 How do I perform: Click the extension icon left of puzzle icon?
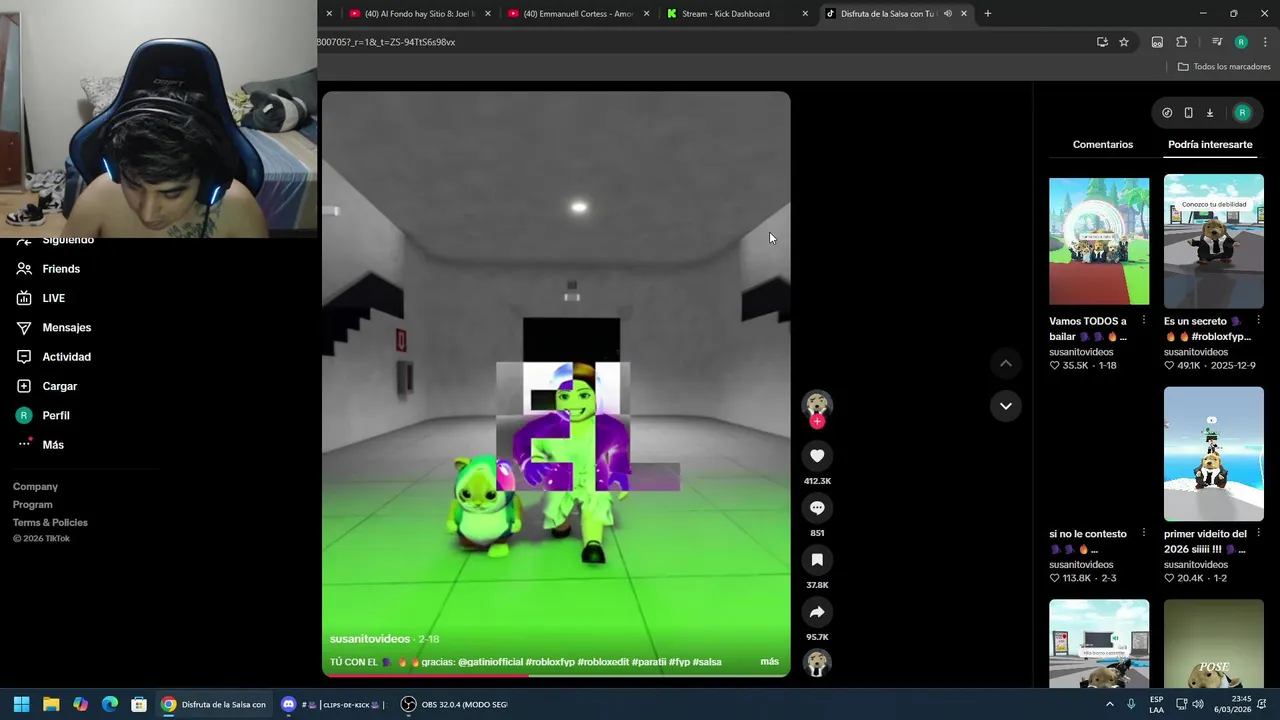[x=1157, y=42]
